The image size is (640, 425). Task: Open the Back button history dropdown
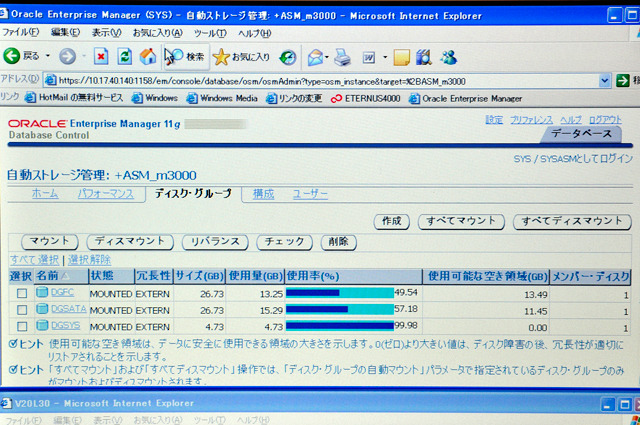coord(48,56)
